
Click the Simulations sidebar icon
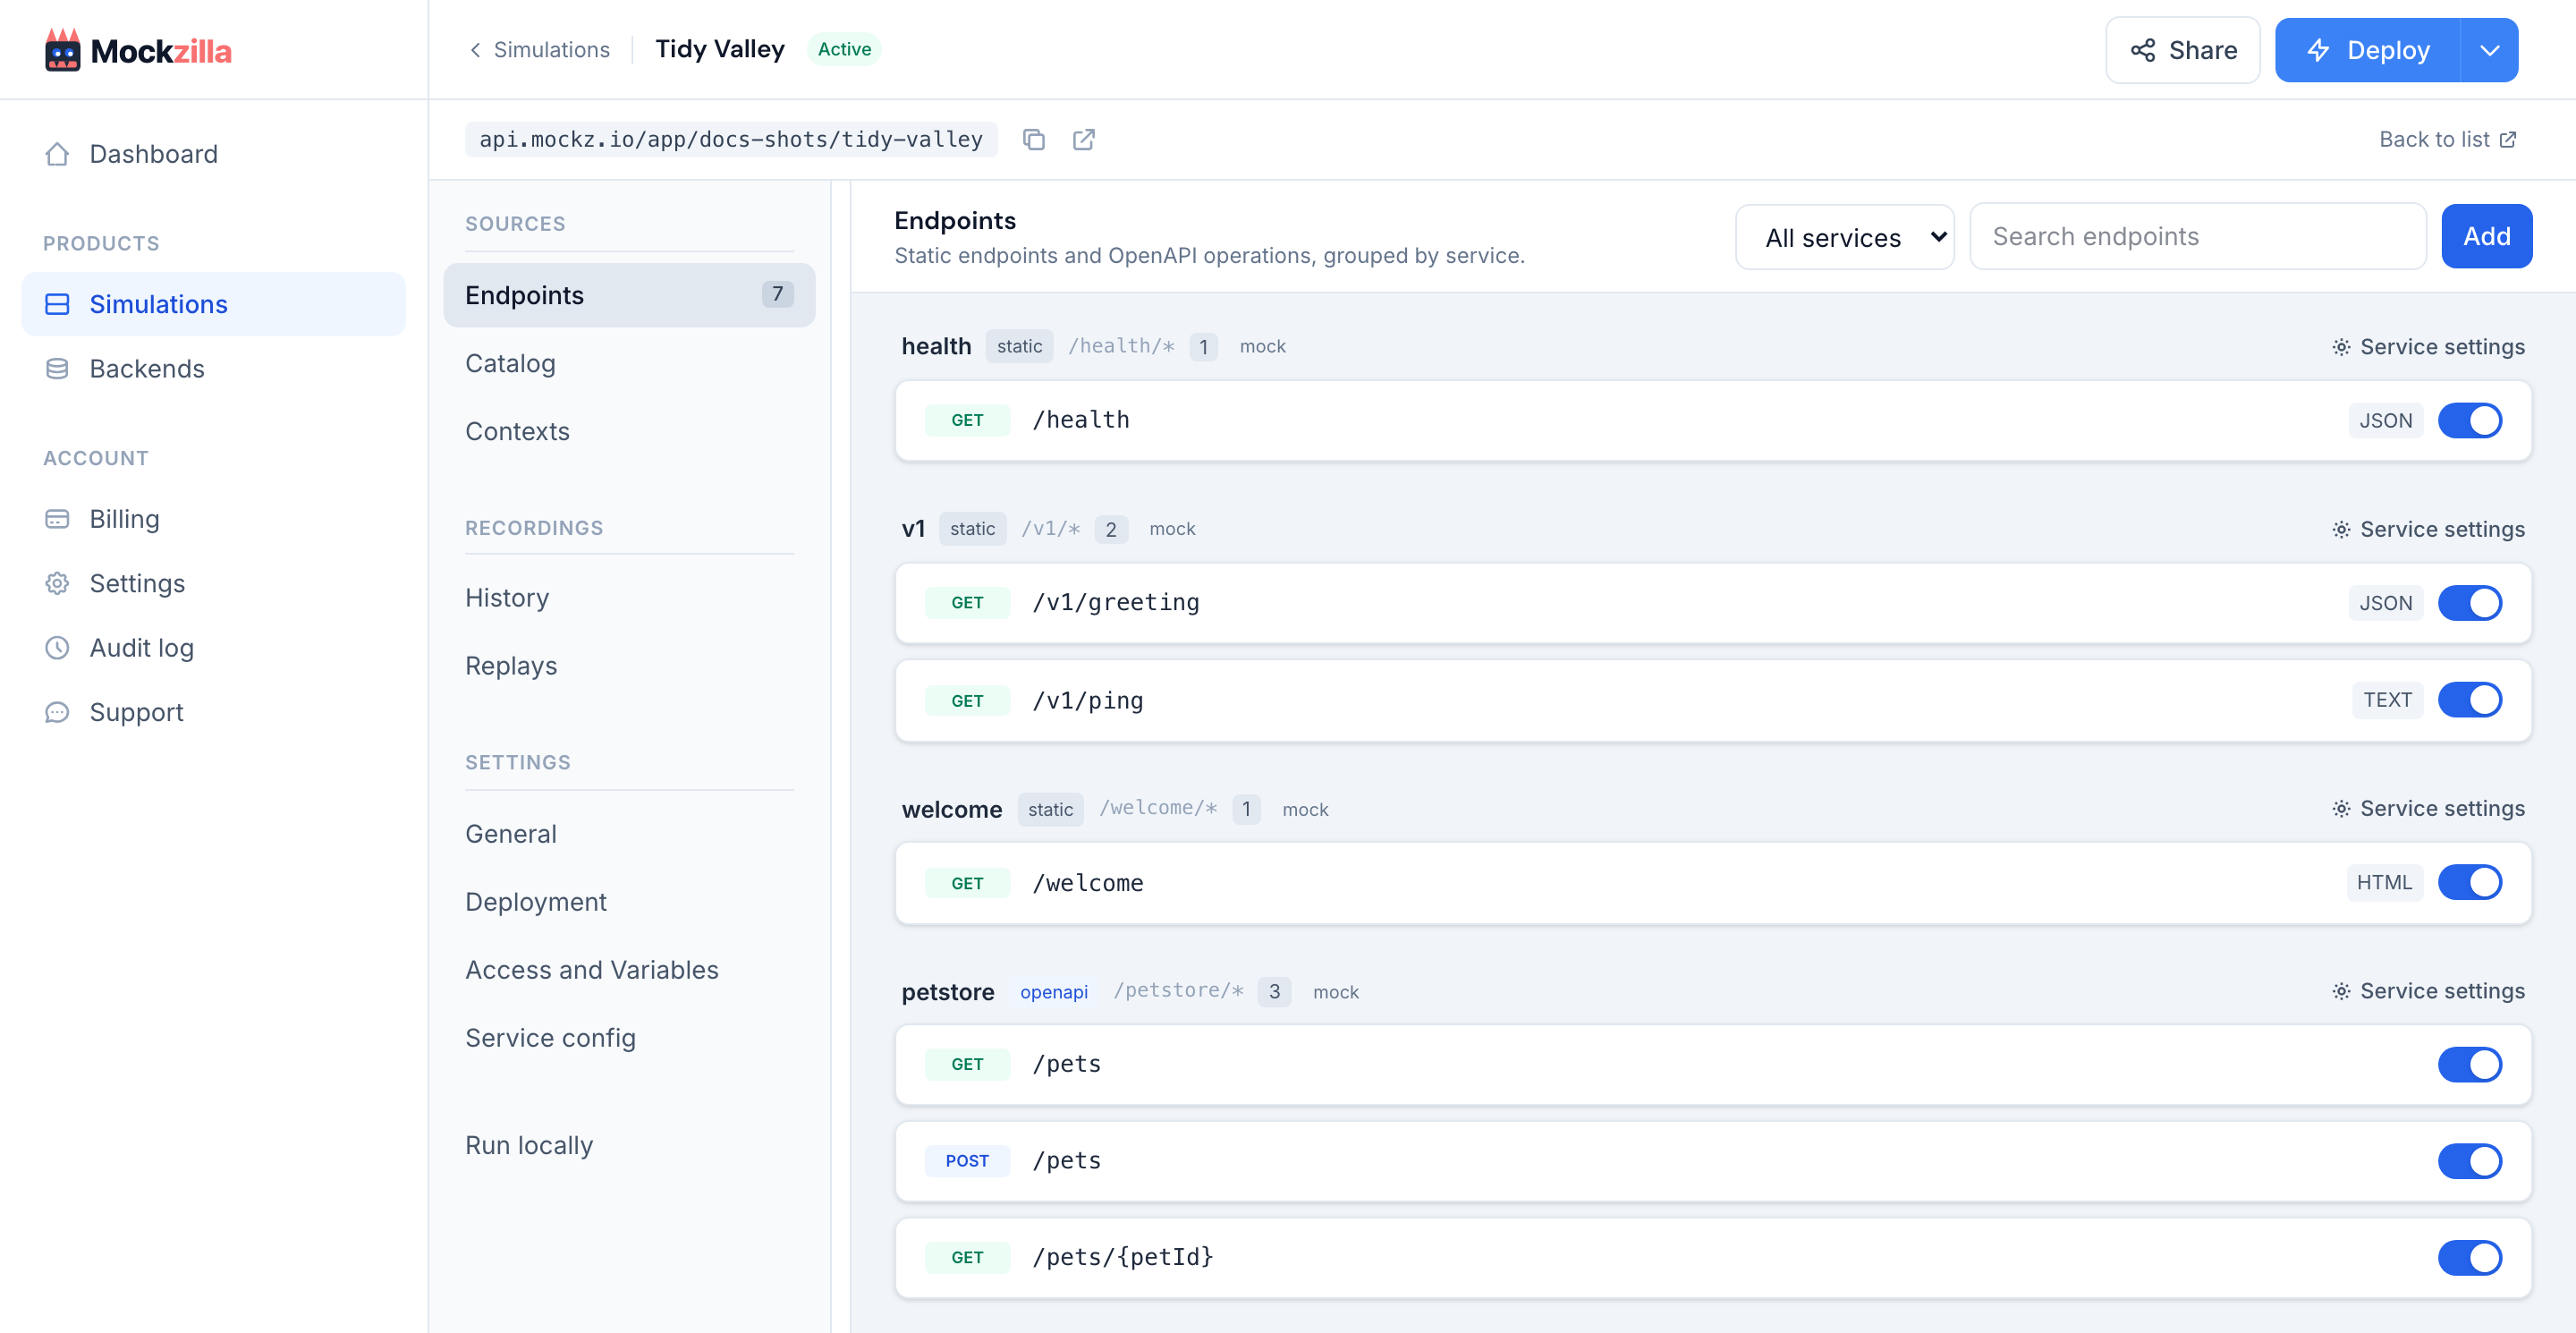point(57,304)
